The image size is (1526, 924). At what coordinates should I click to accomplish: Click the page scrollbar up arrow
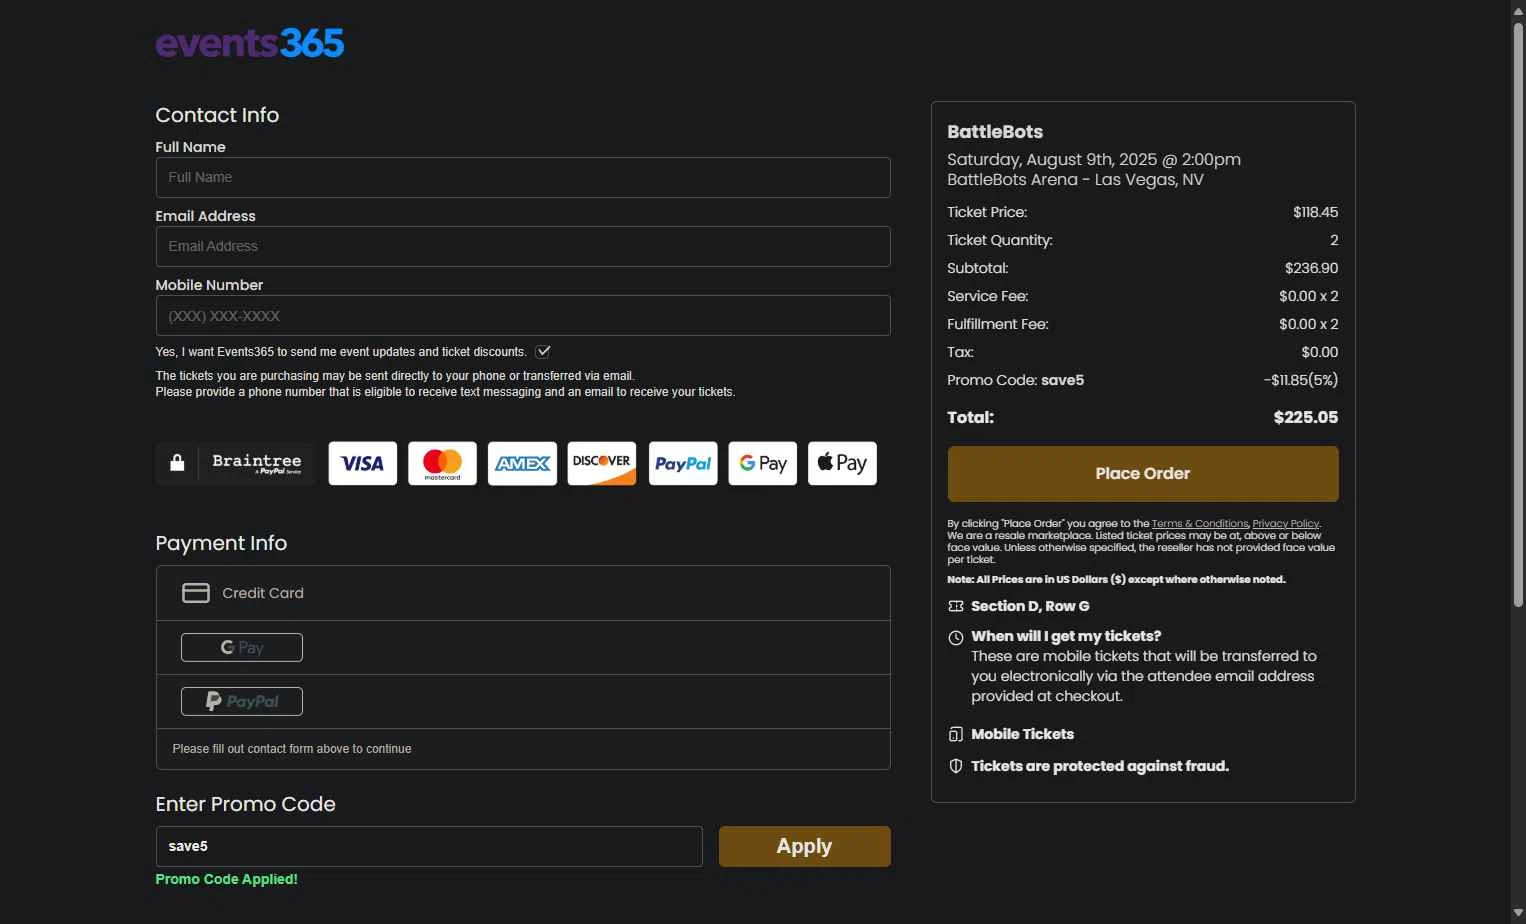pos(1518,10)
